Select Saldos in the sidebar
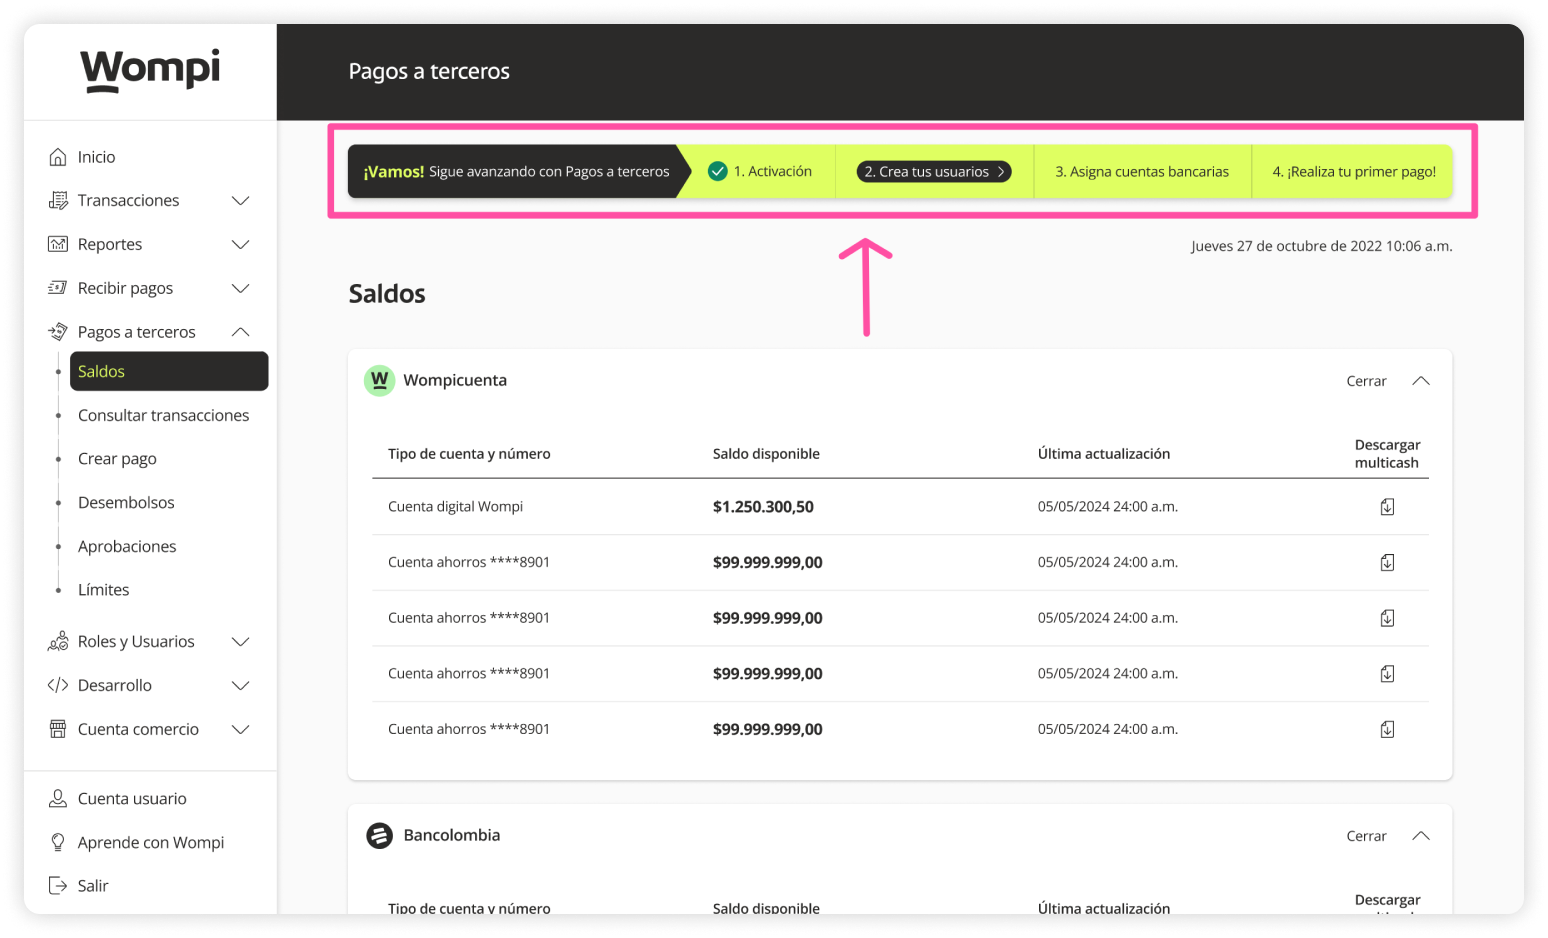This screenshot has width=1548, height=938. (101, 371)
